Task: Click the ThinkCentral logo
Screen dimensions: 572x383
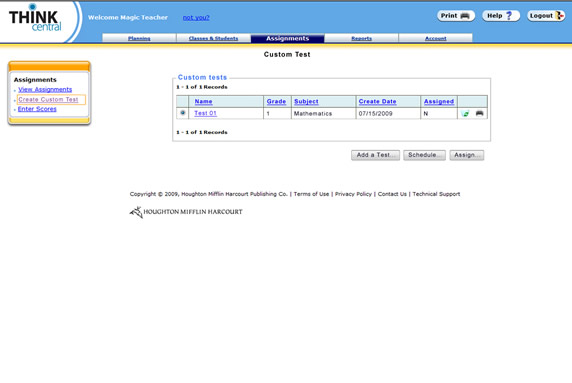Action: (x=35, y=19)
